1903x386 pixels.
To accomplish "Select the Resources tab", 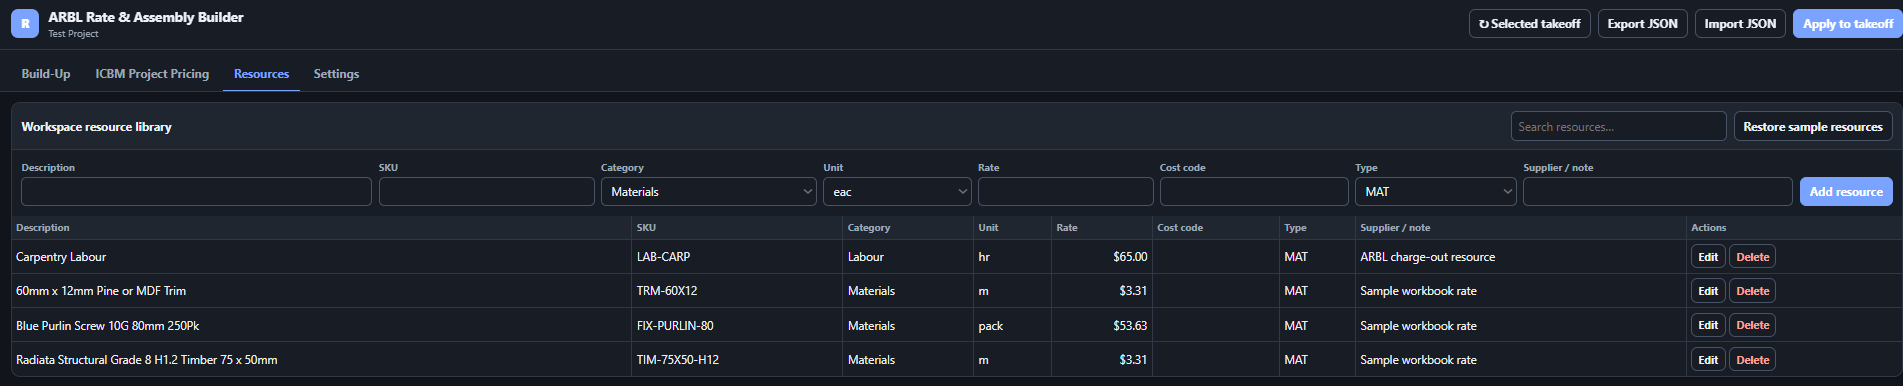I will click(x=261, y=74).
